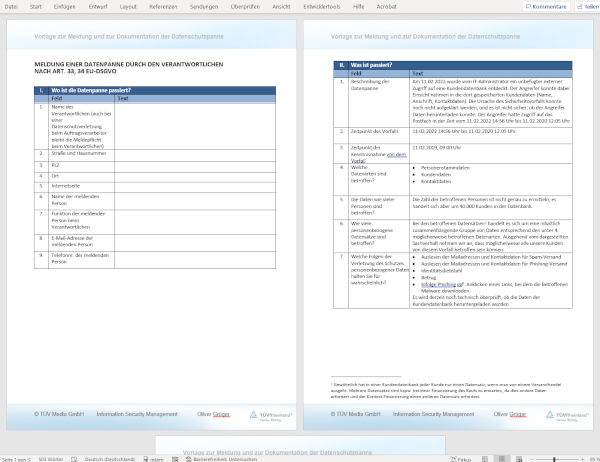Image resolution: width=600 pixels, height=462 pixels.
Task: Click the word count 503 Wörter
Action: click(x=50, y=458)
